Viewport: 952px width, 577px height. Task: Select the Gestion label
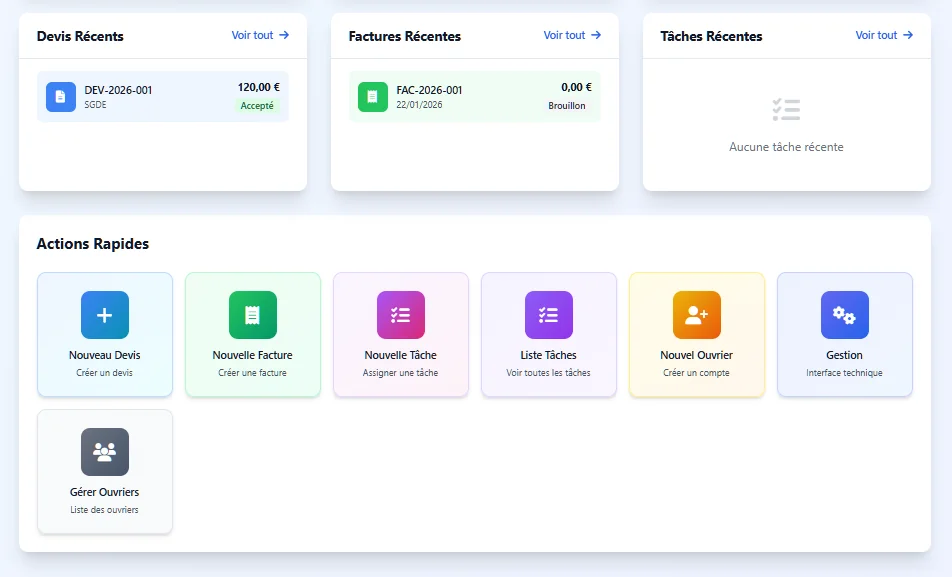pyautogui.click(x=845, y=355)
